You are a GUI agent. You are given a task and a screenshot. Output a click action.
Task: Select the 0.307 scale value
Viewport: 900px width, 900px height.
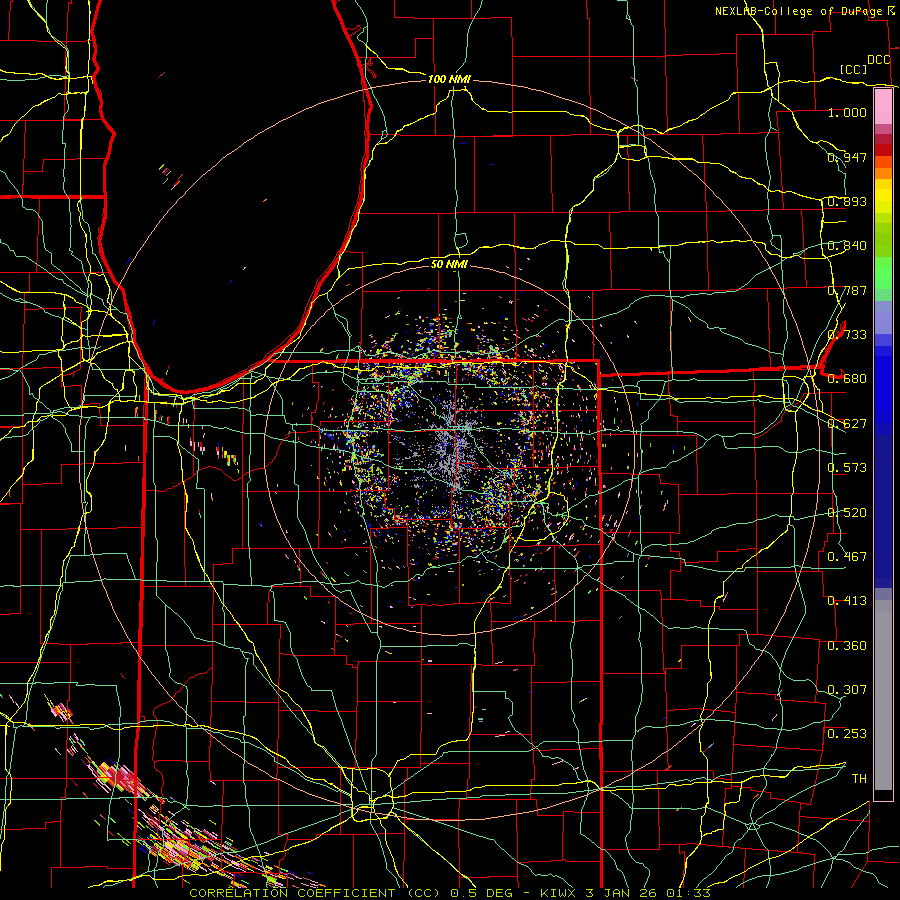tap(847, 690)
